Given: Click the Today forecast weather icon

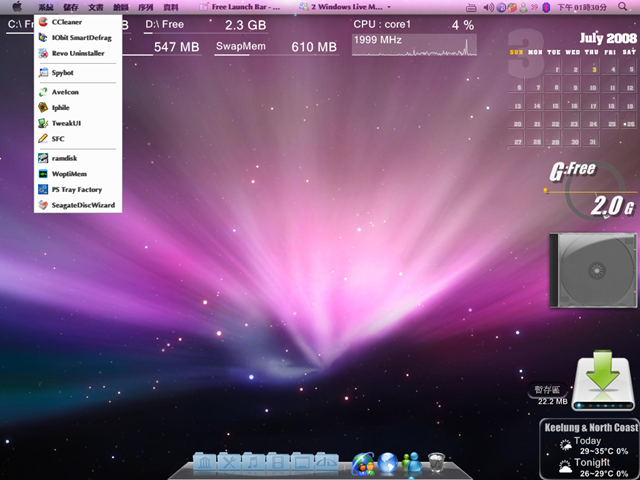Looking at the screenshot, I should click(x=566, y=444).
